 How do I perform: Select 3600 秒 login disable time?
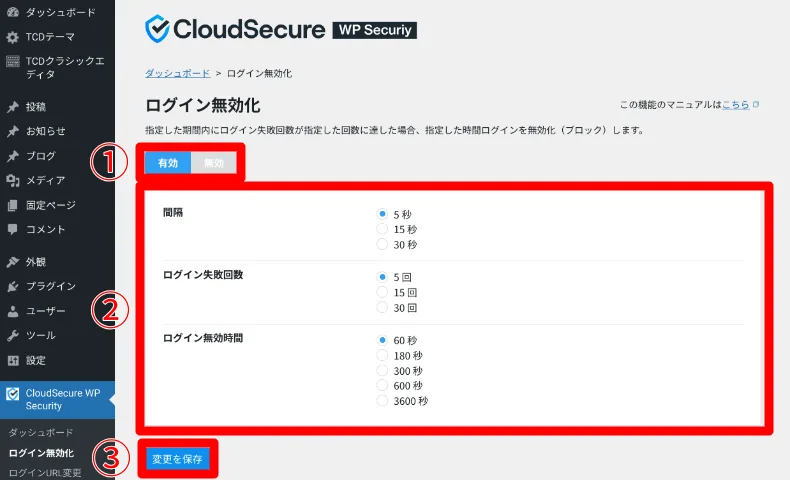tap(382, 401)
